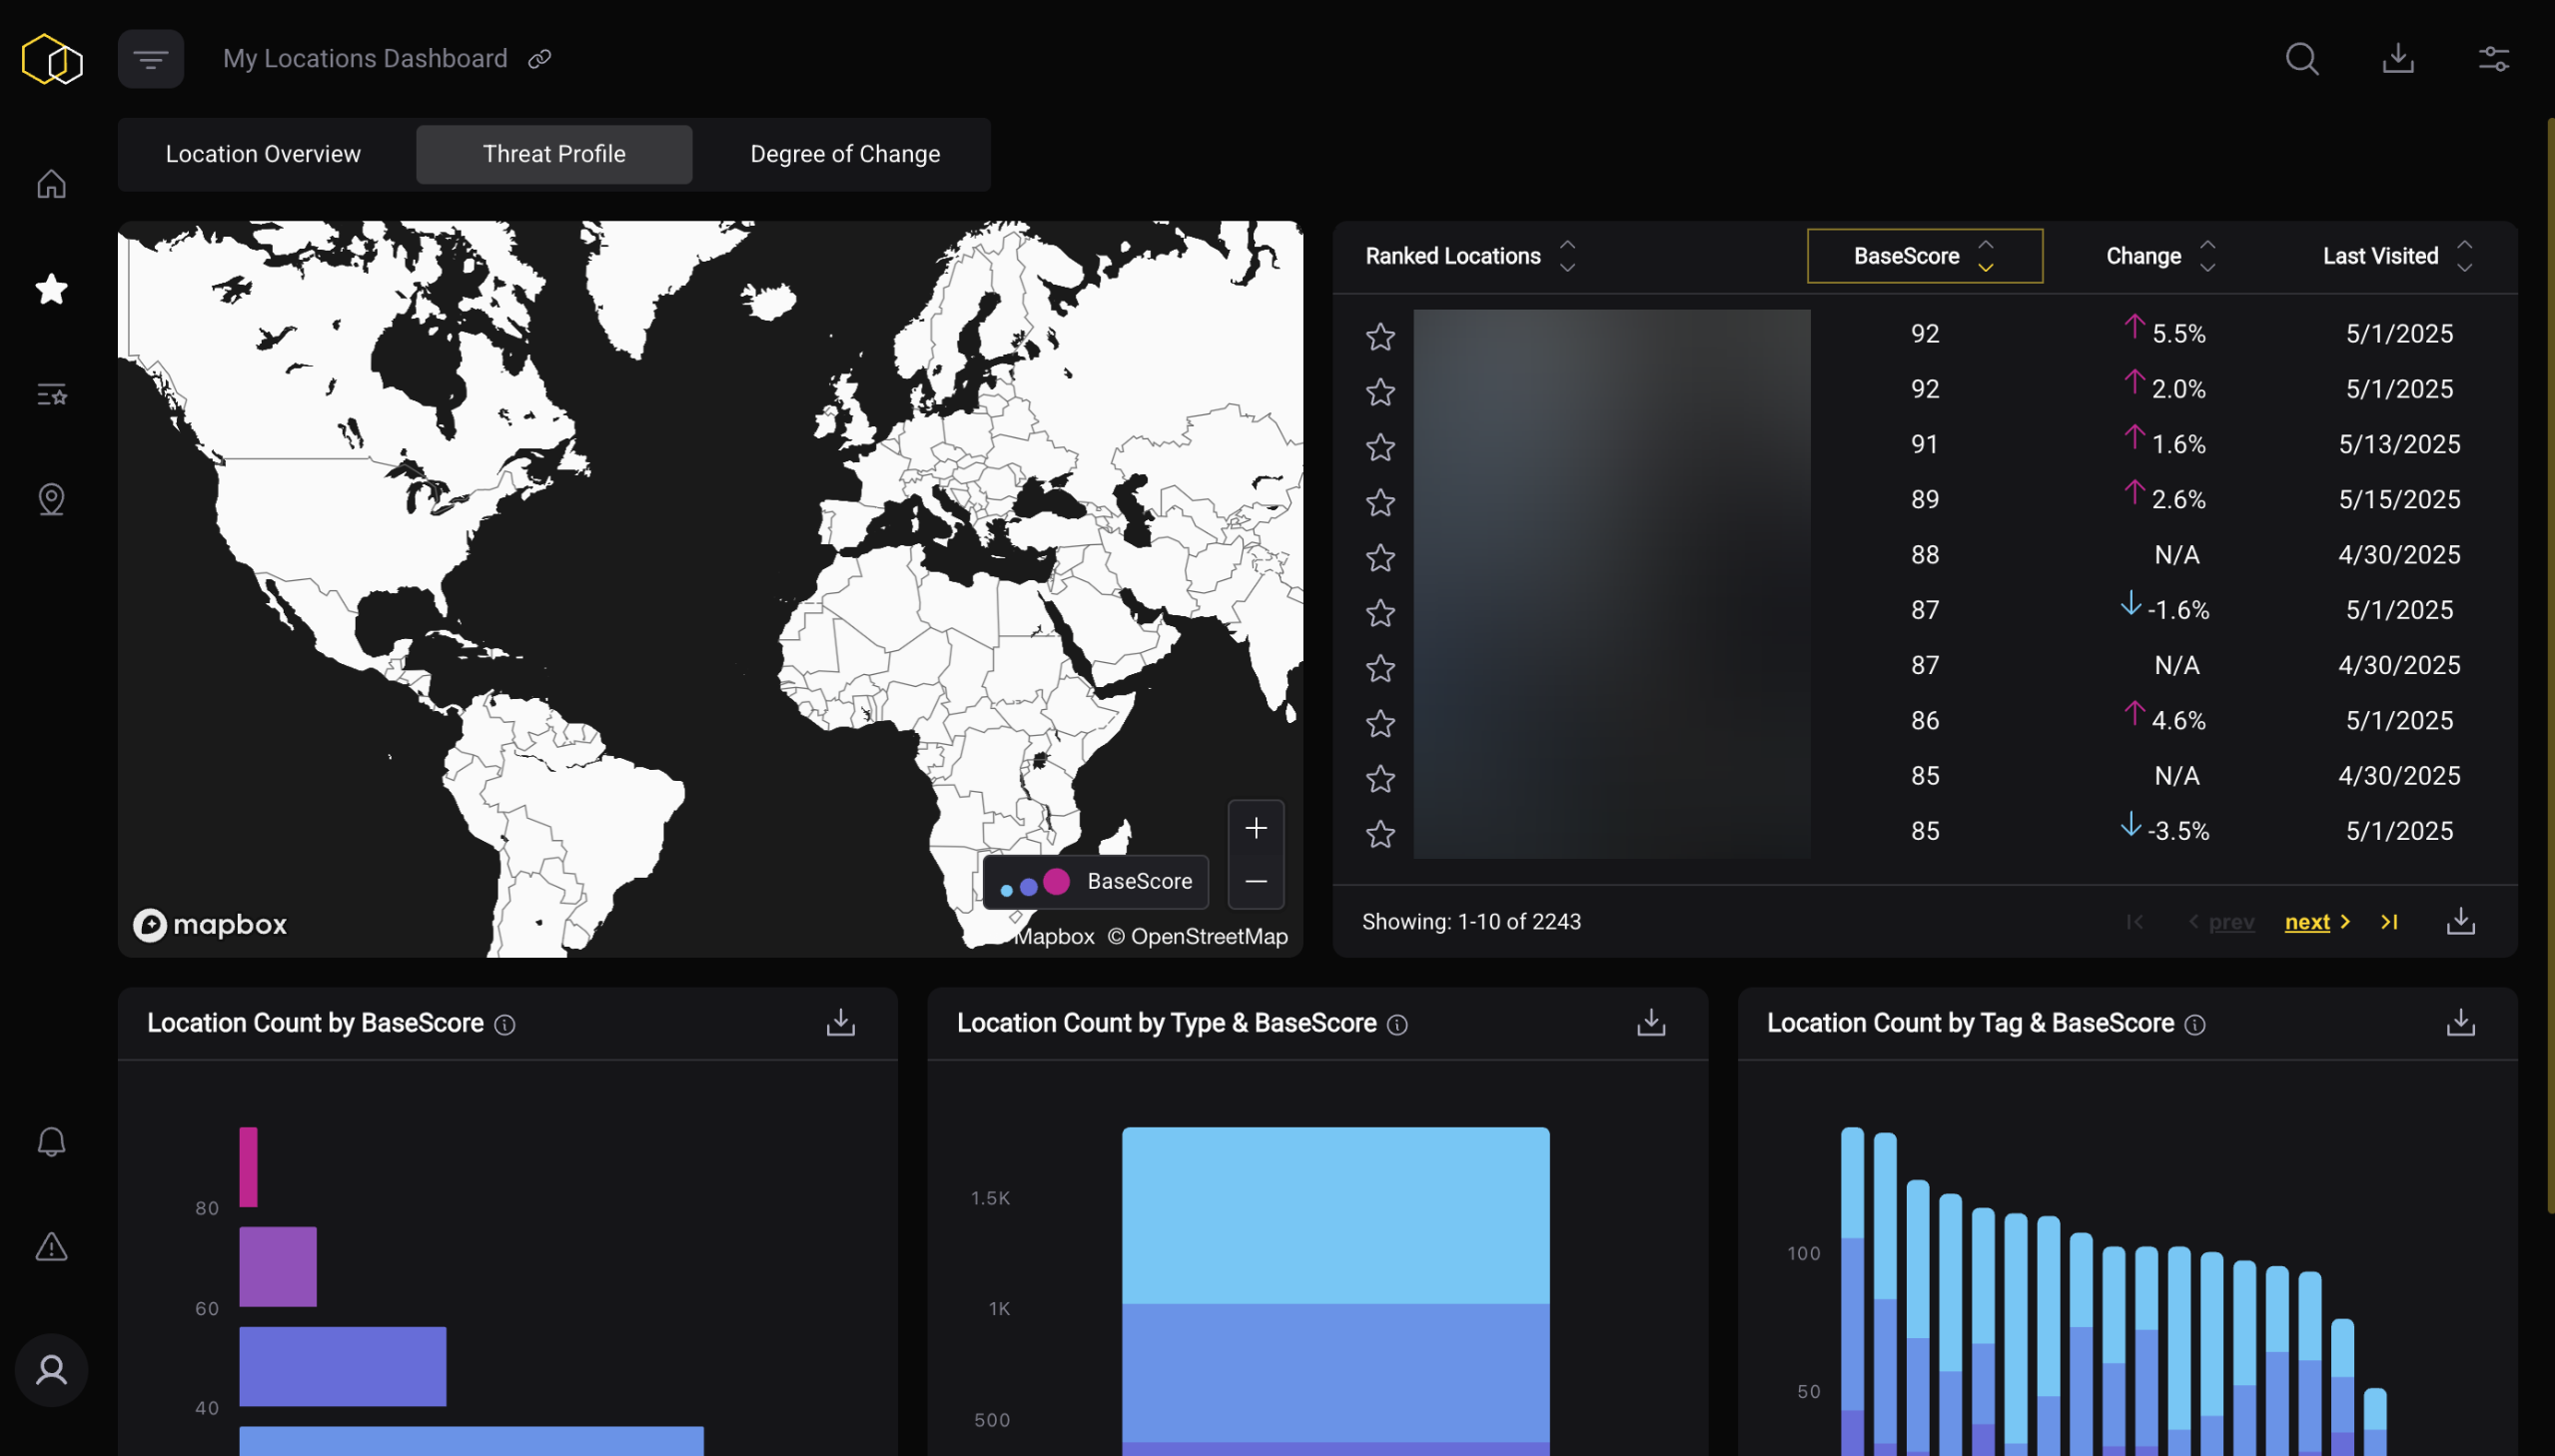Viewport: 2555px width, 1456px height.
Task: Open the notifications bell icon
Action: pyautogui.click(x=51, y=1142)
